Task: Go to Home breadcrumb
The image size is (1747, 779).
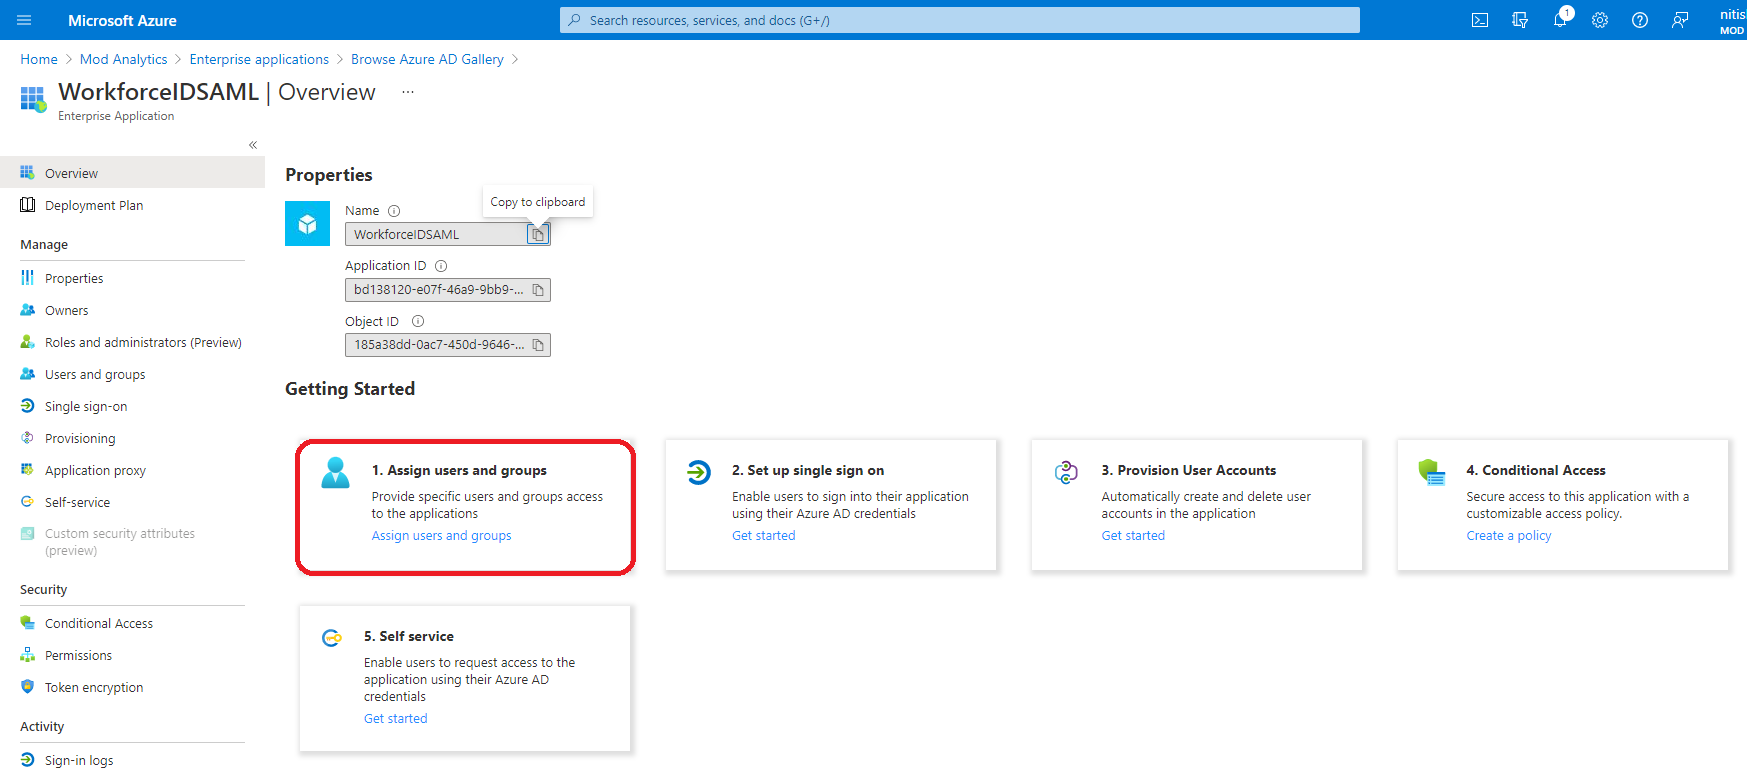Action: click(x=39, y=59)
